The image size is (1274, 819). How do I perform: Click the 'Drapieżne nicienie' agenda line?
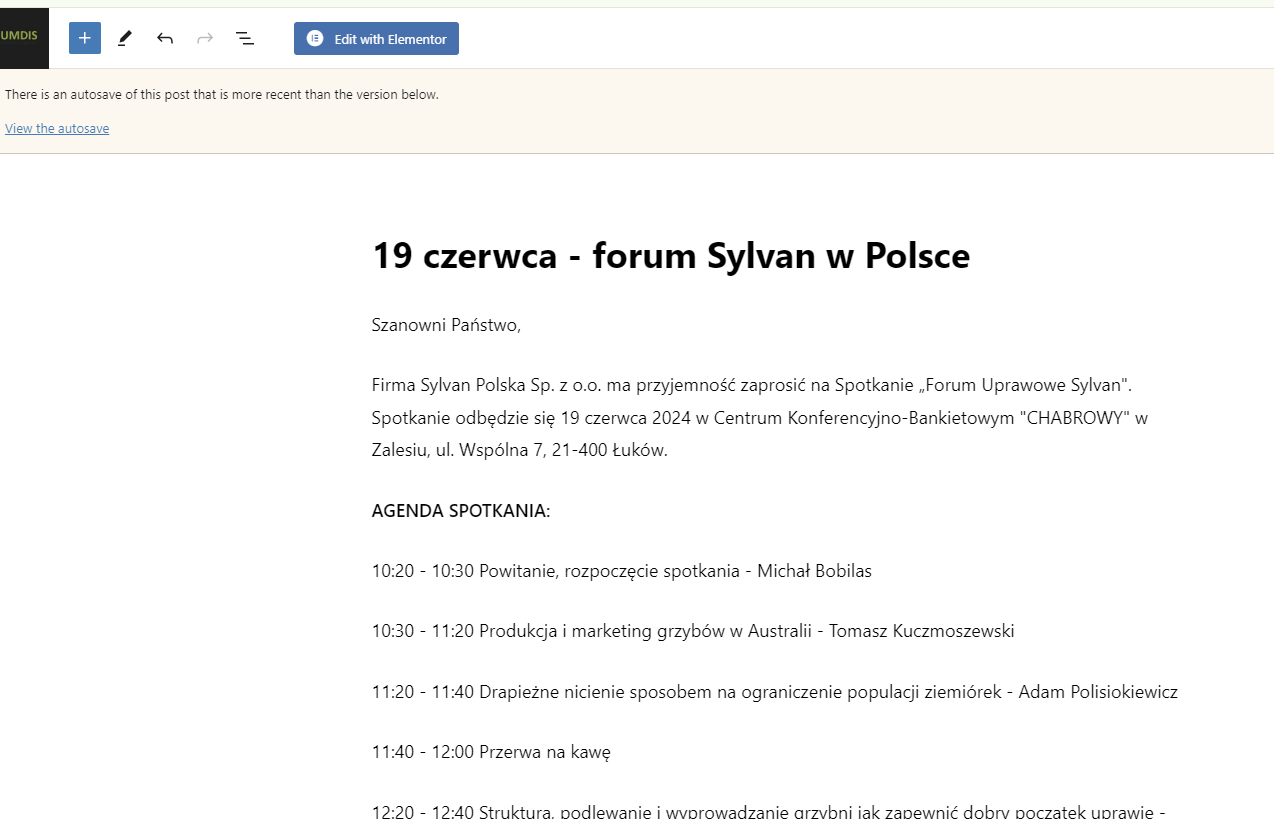pos(775,691)
